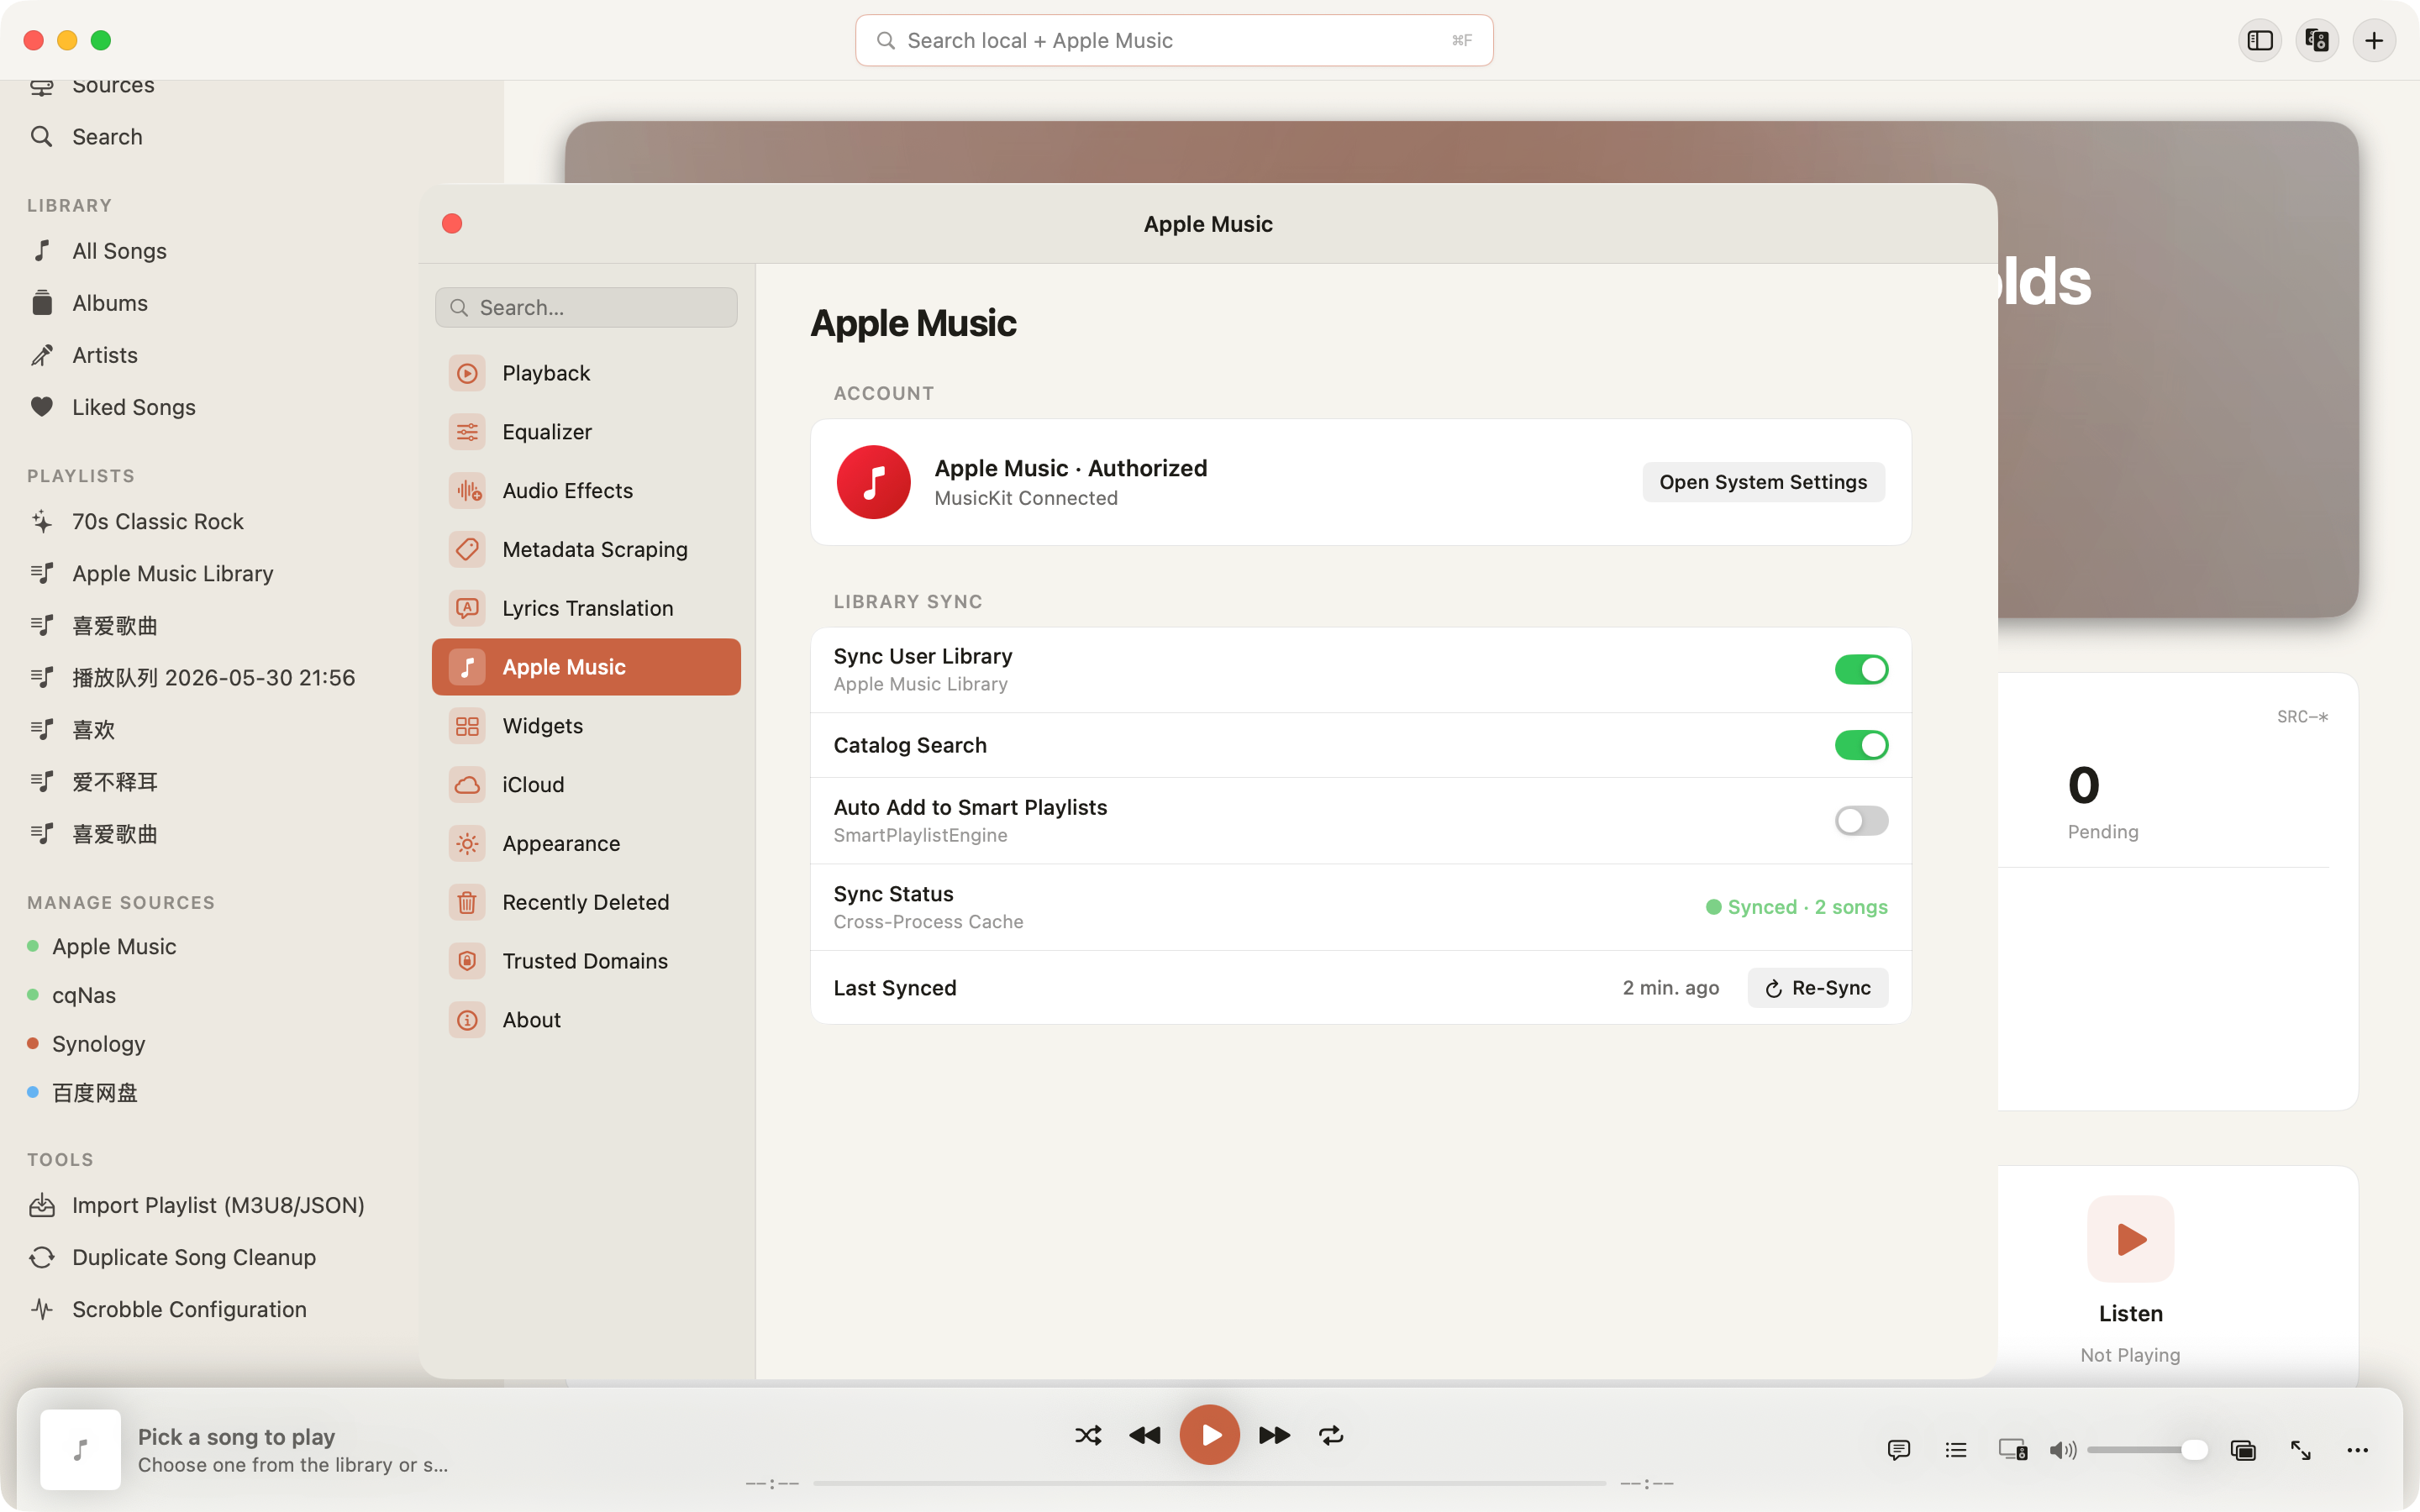
Task: Select Metadata Scraping settings
Action: click(586, 549)
